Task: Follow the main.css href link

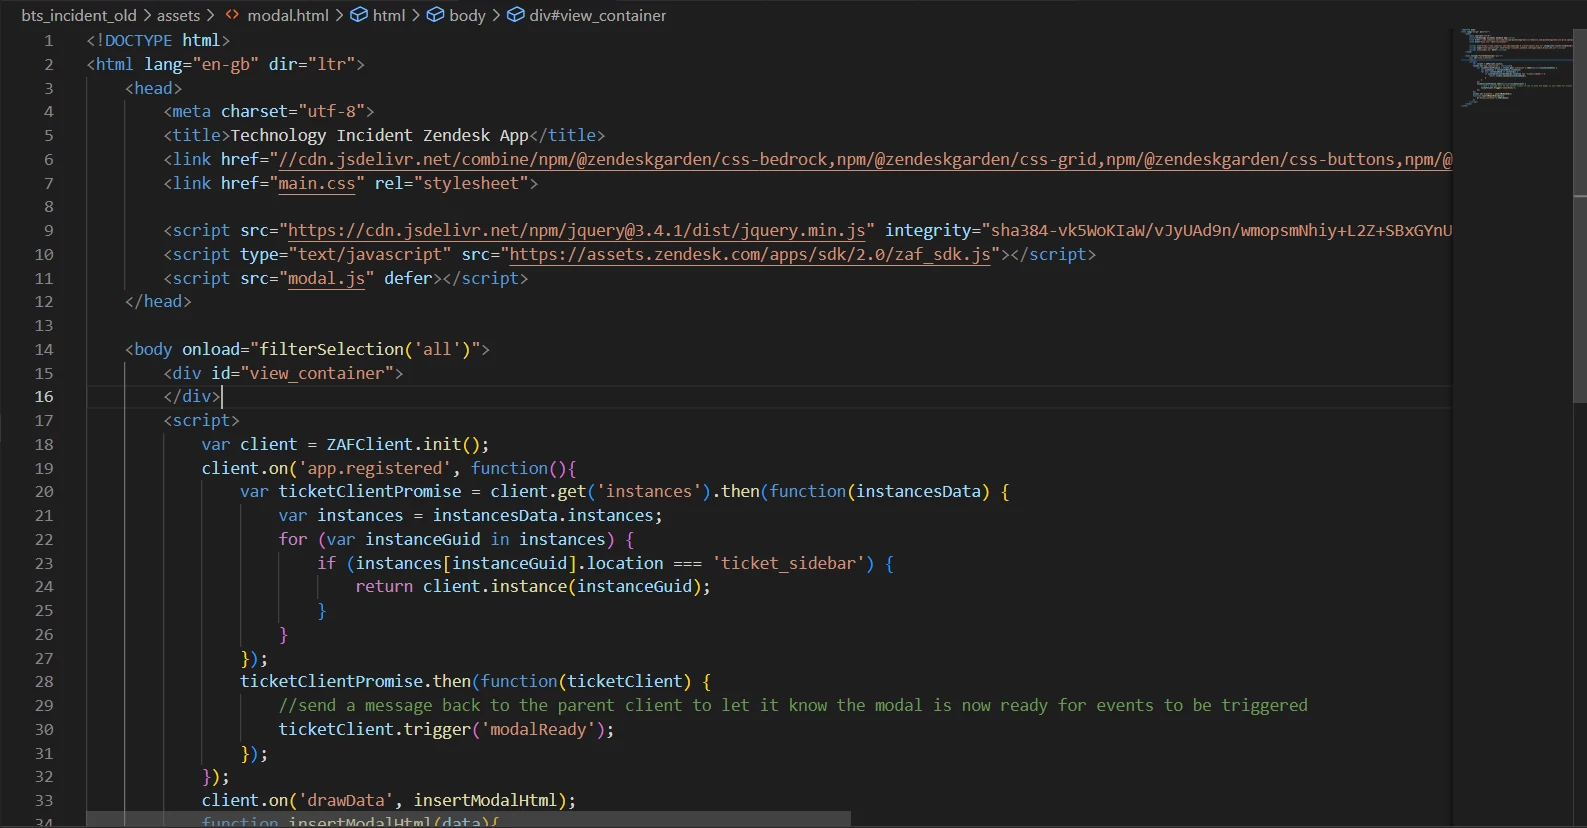Action: tap(316, 183)
